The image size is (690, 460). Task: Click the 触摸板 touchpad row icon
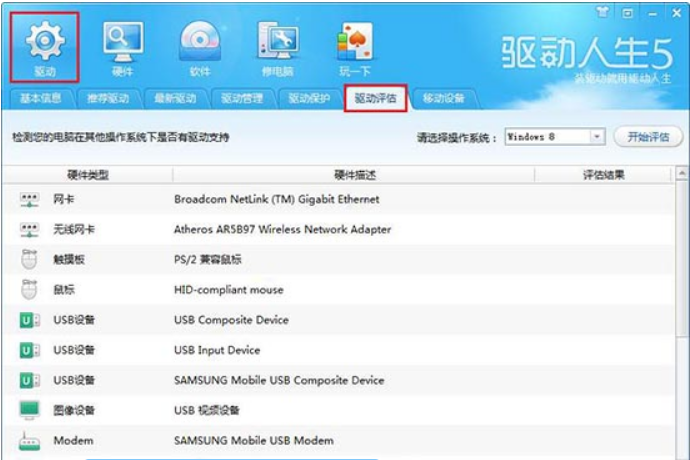point(29,259)
